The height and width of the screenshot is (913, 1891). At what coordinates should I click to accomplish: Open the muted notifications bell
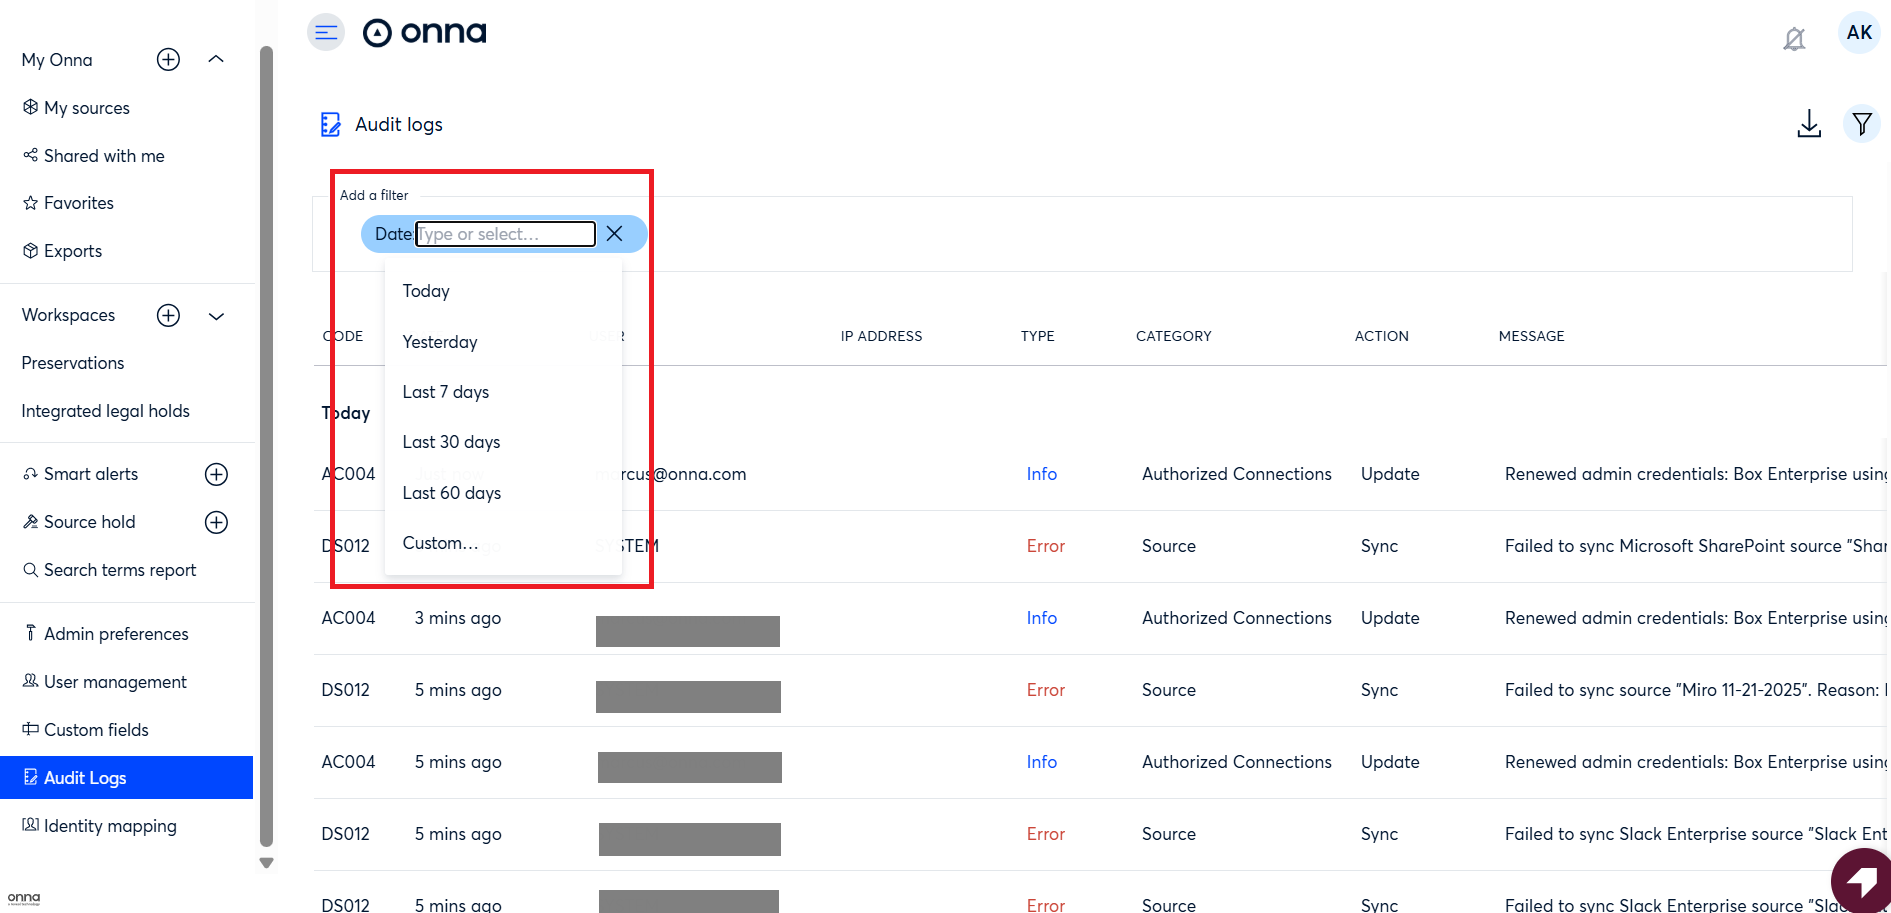point(1794,39)
